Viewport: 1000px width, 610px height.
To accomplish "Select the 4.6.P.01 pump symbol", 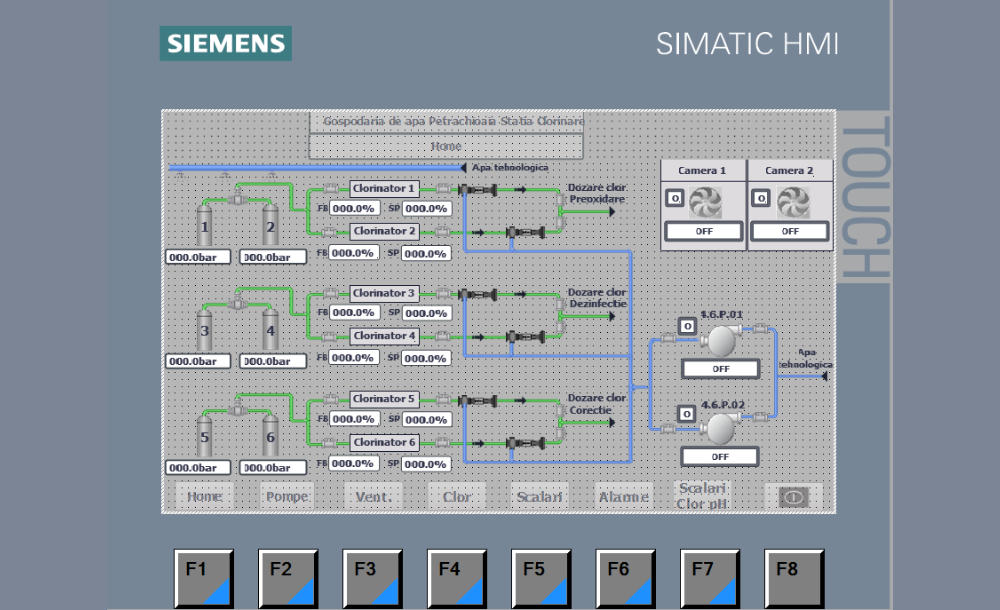I will click(x=722, y=340).
